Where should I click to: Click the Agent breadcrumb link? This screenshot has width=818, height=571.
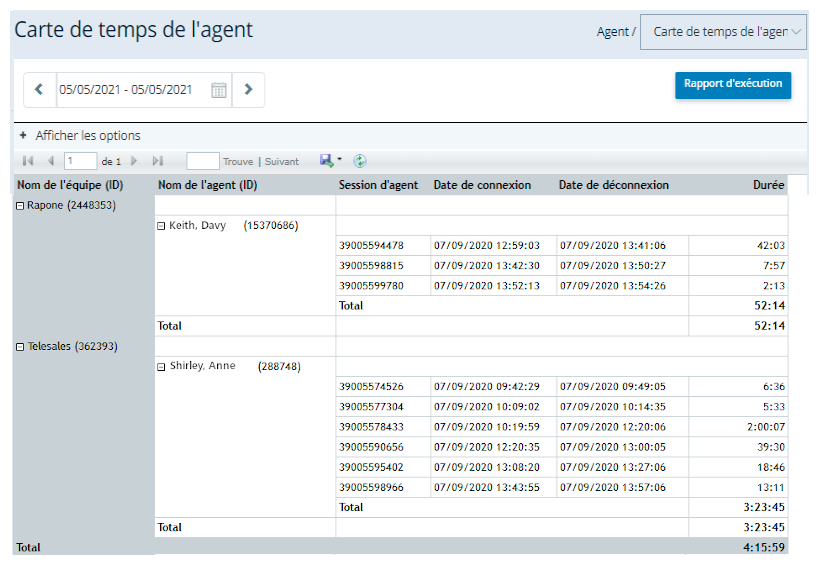612,32
